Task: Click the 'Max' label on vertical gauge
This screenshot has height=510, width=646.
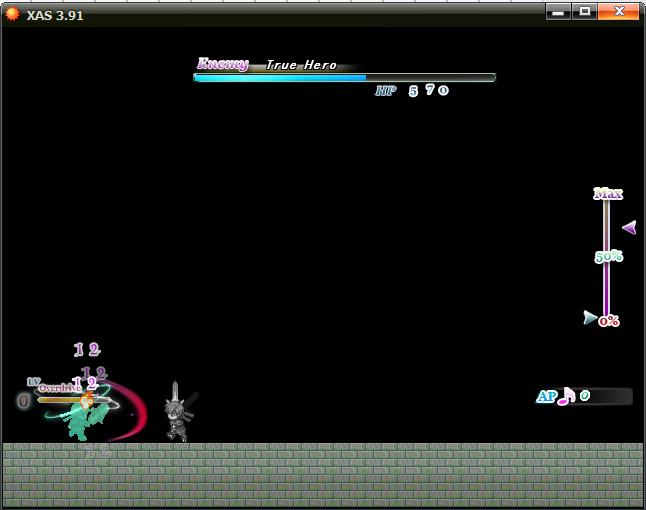Action: click(x=608, y=193)
